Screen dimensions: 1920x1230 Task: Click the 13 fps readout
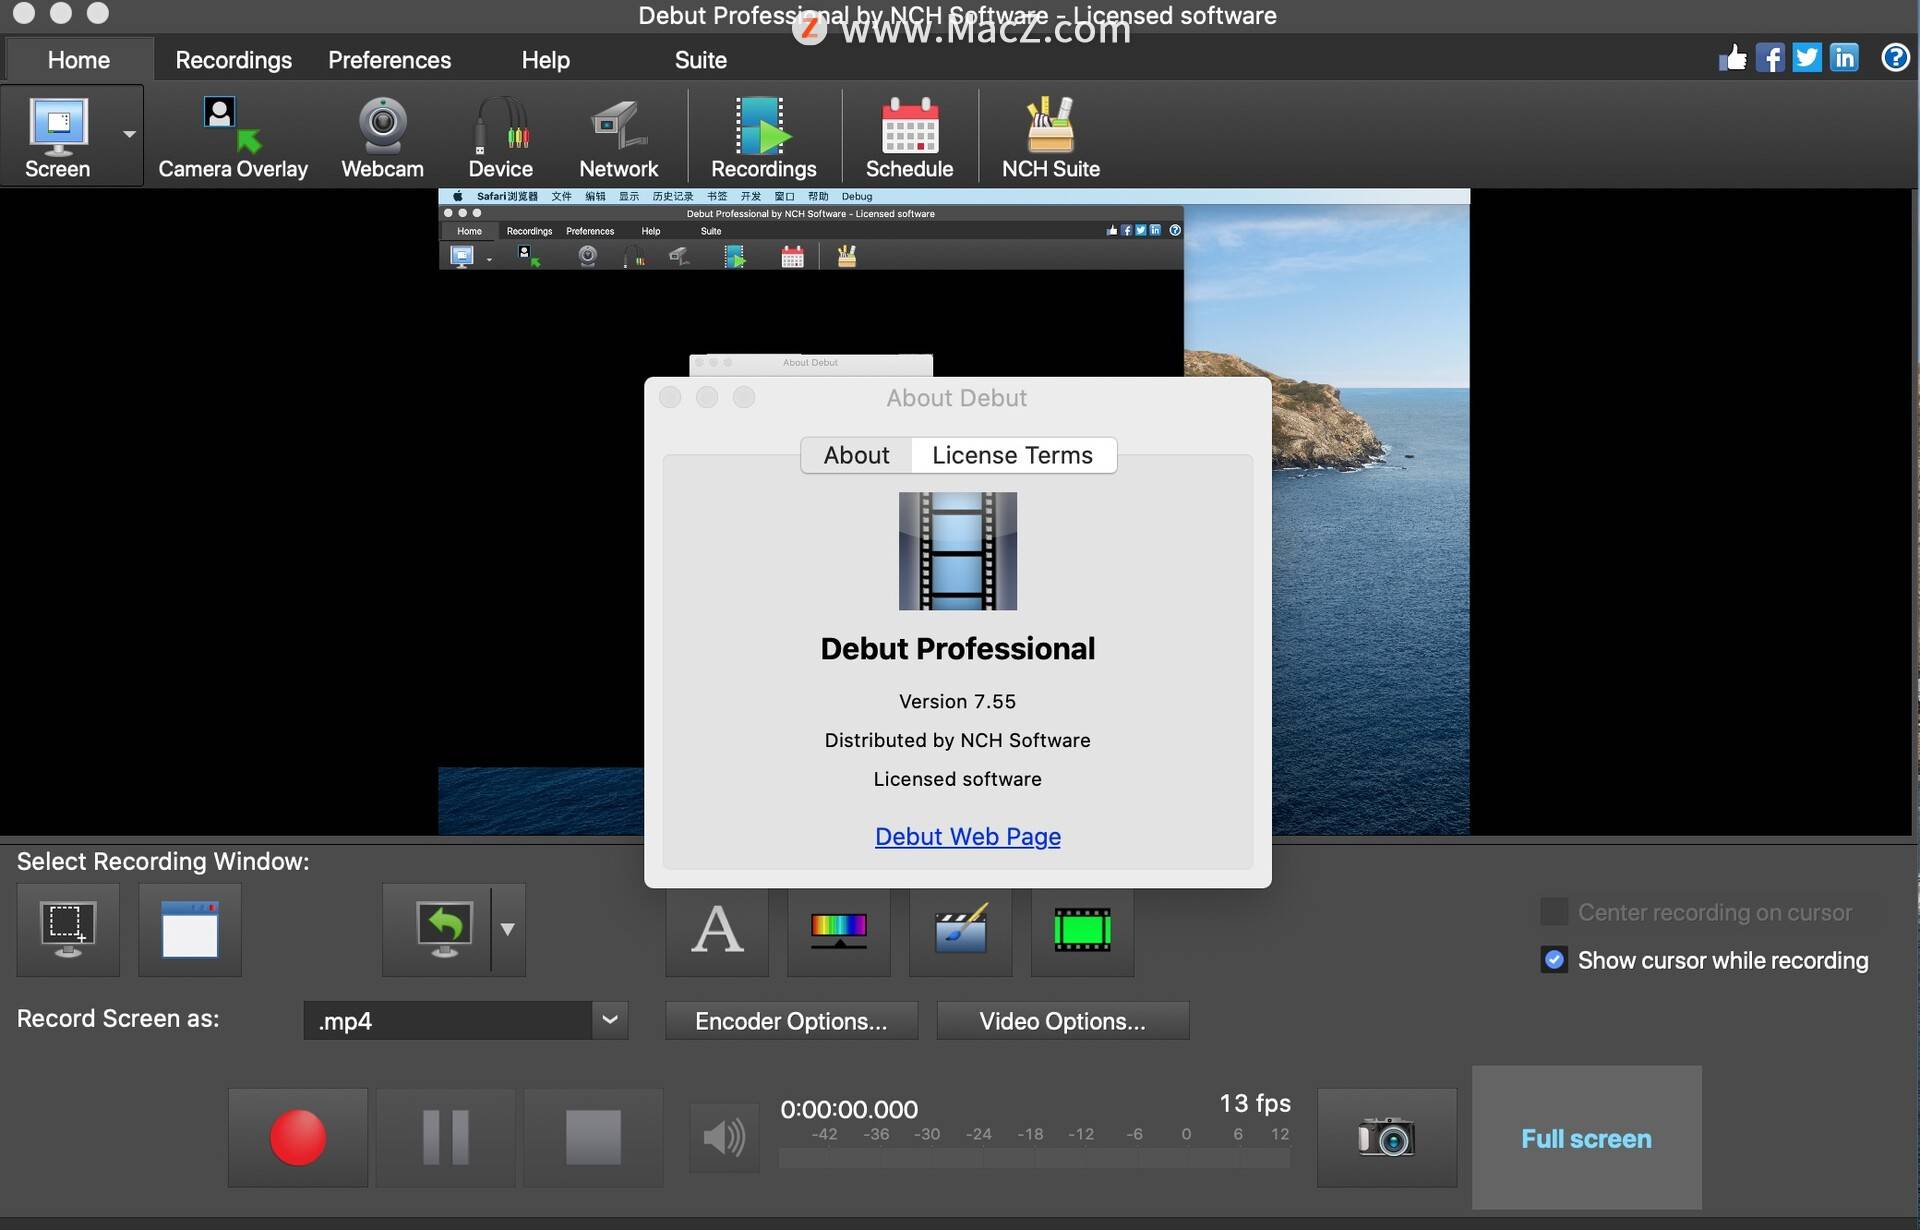(x=1254, y=1103)
